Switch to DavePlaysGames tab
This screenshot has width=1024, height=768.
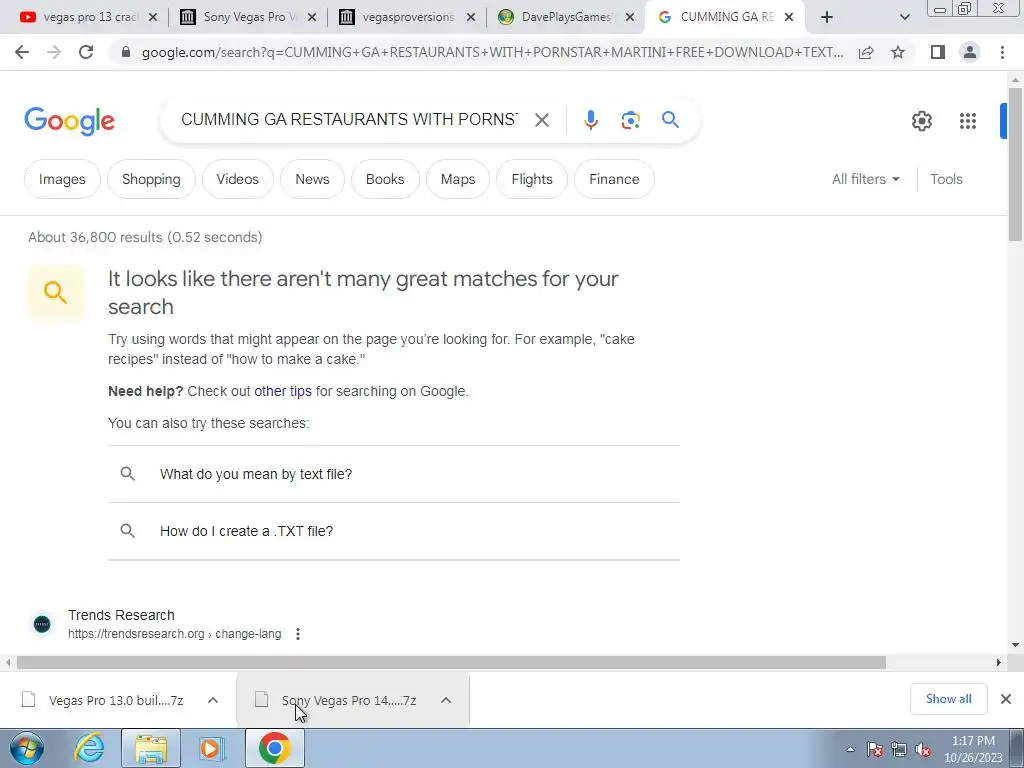point(566,17)
